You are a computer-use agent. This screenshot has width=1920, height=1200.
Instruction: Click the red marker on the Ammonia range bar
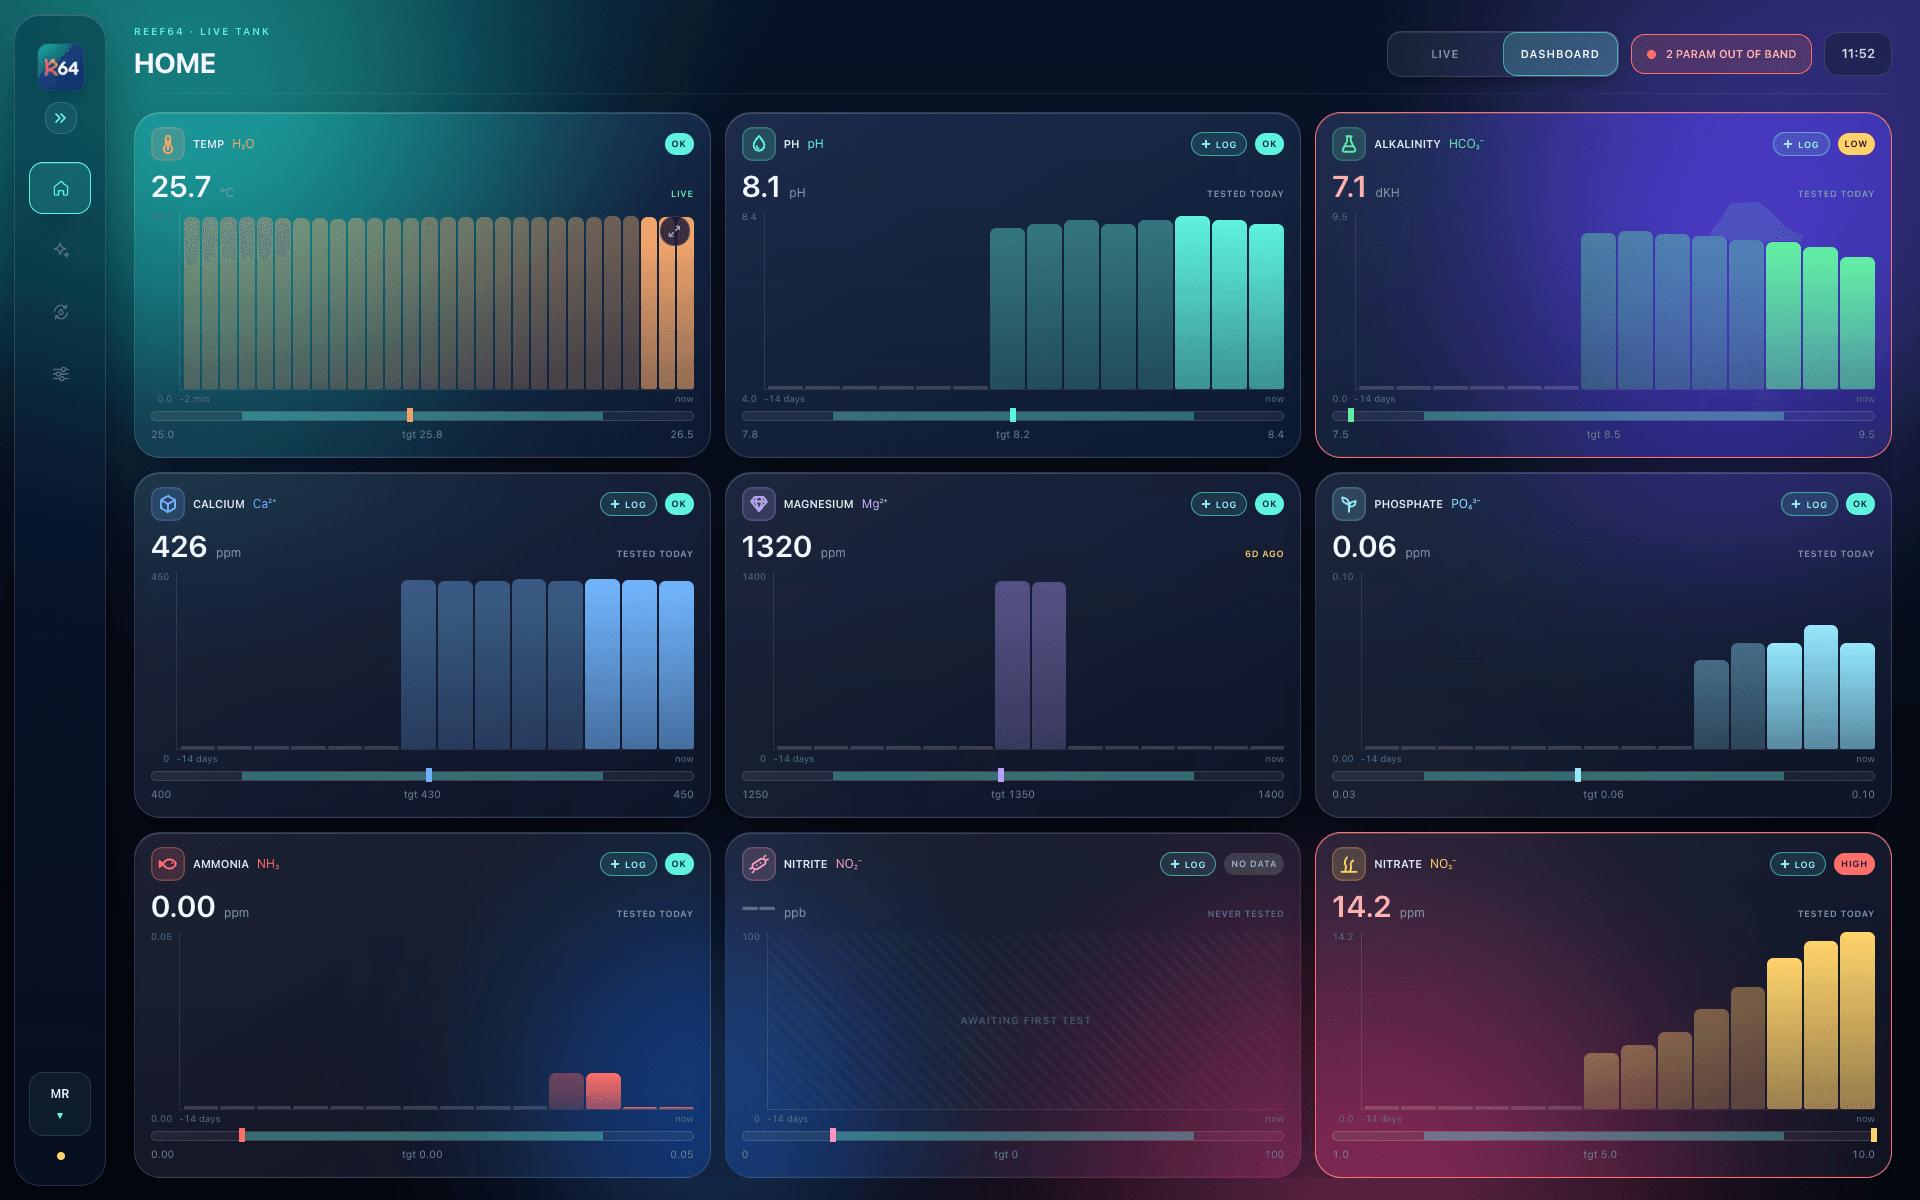coord(242,1135)
